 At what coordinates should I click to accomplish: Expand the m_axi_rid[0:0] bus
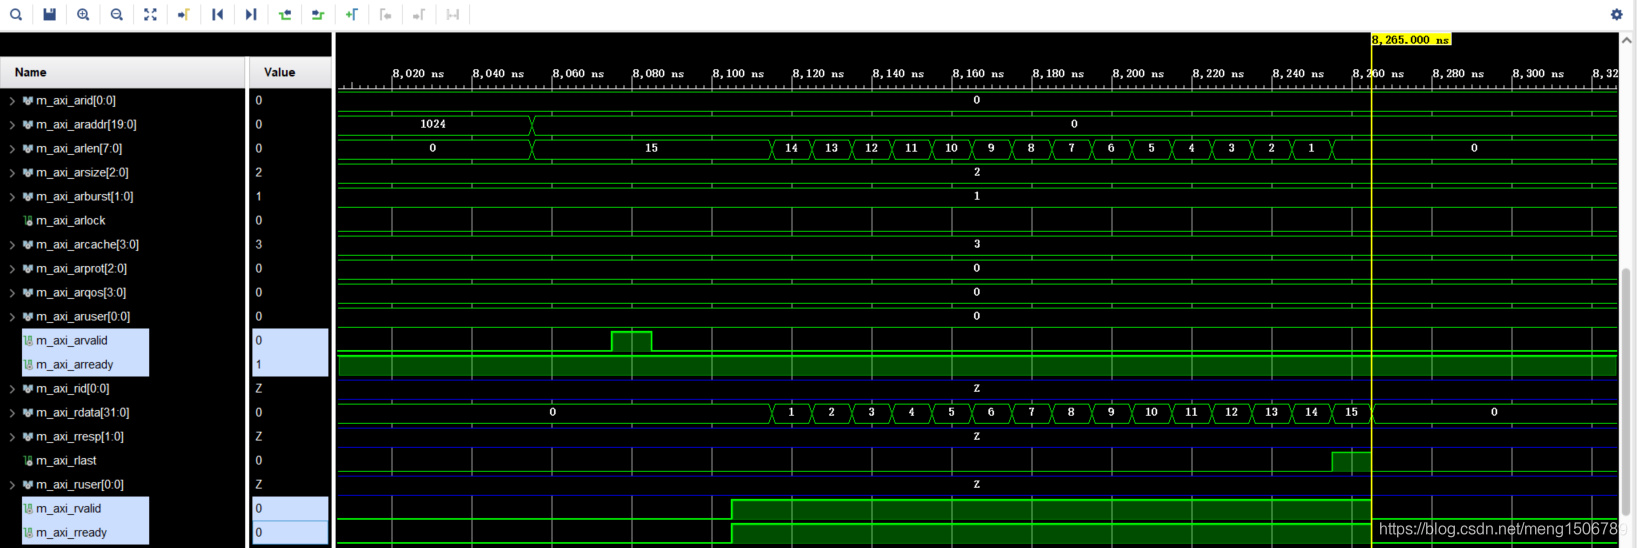(x=12, y=389)
